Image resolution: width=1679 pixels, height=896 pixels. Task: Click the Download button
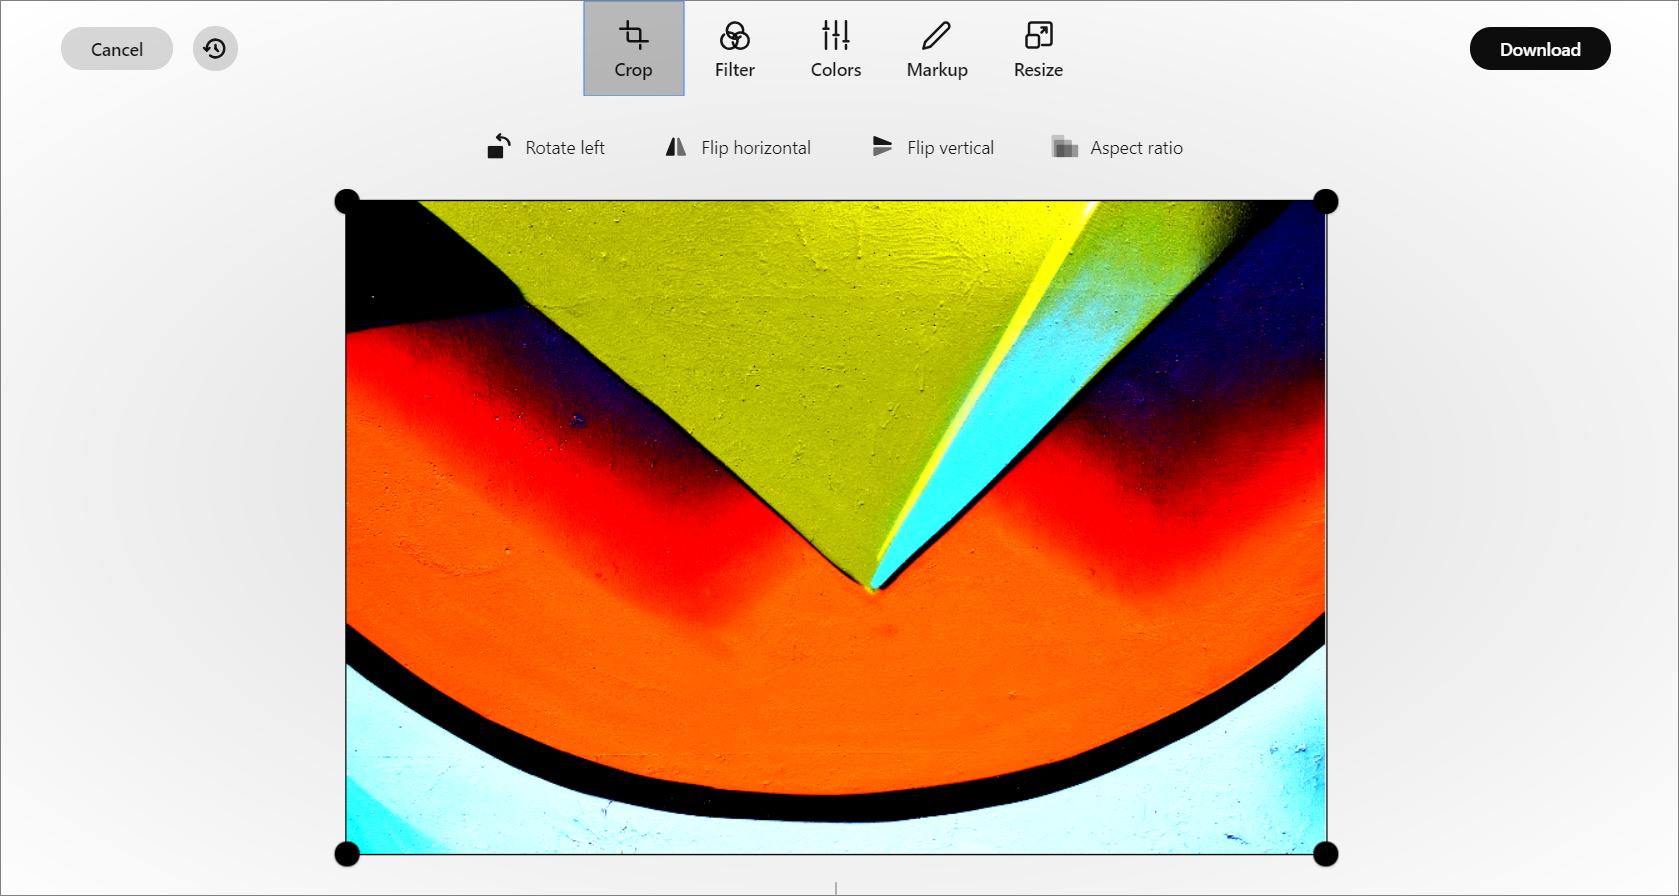tap(1539, 49)
